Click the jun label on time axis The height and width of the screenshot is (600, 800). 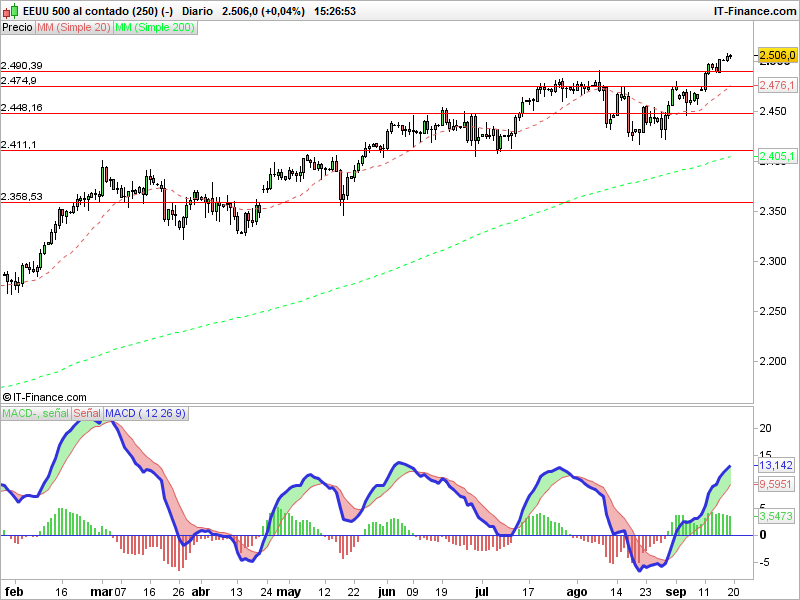[x=387, y=592]
